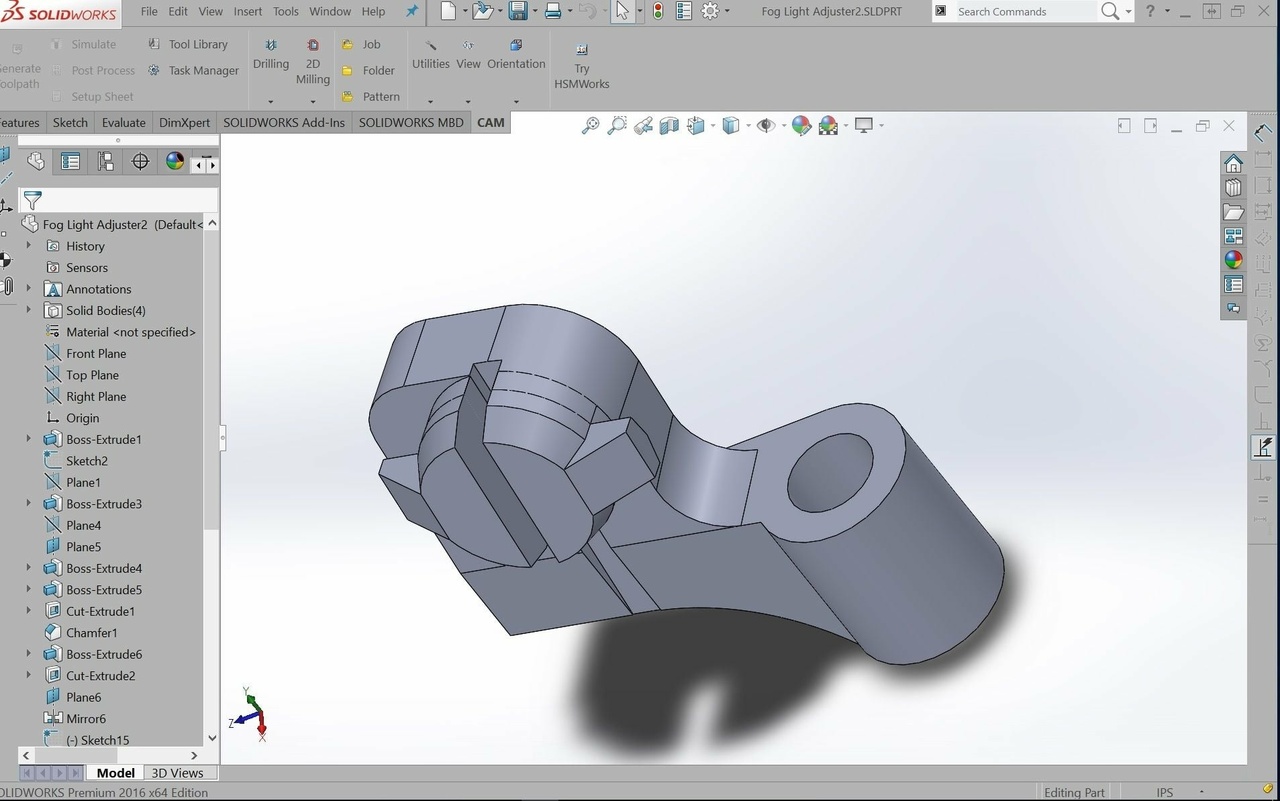Click the feature tree filter funnel icon
Screen dimensions: 1280x801
click(32, 200)
